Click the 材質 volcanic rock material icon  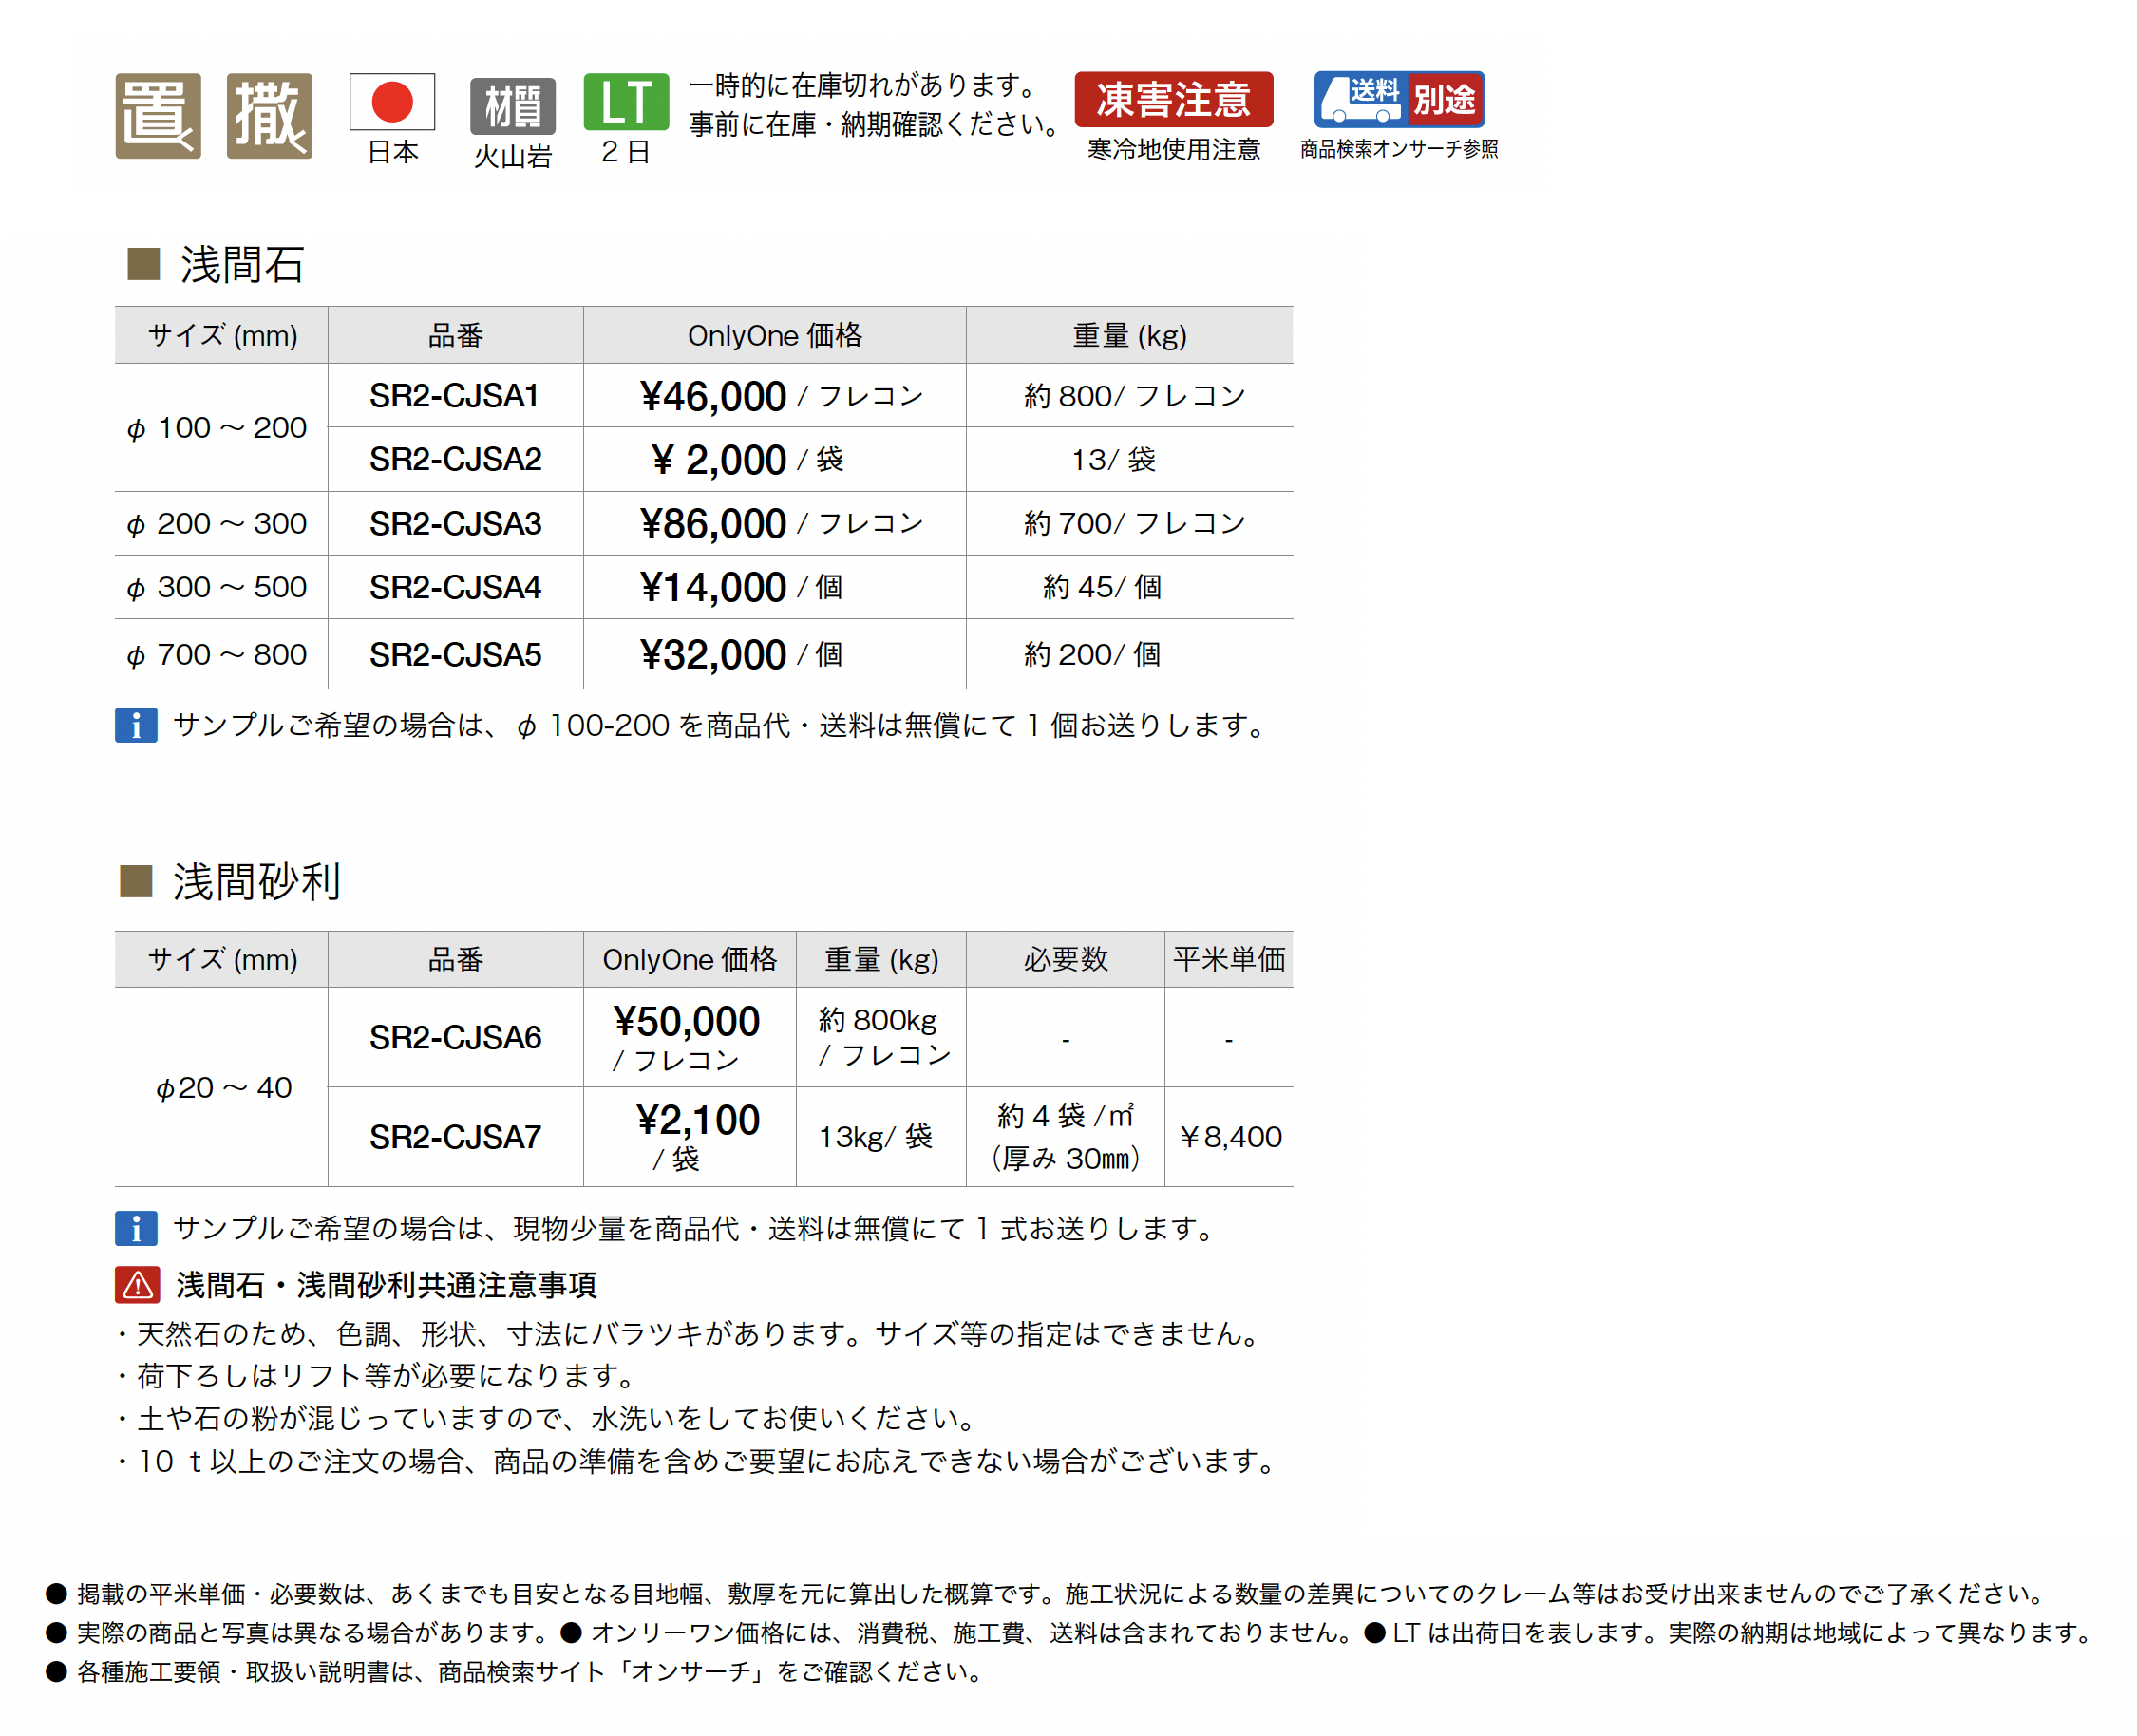pos(513,106)
